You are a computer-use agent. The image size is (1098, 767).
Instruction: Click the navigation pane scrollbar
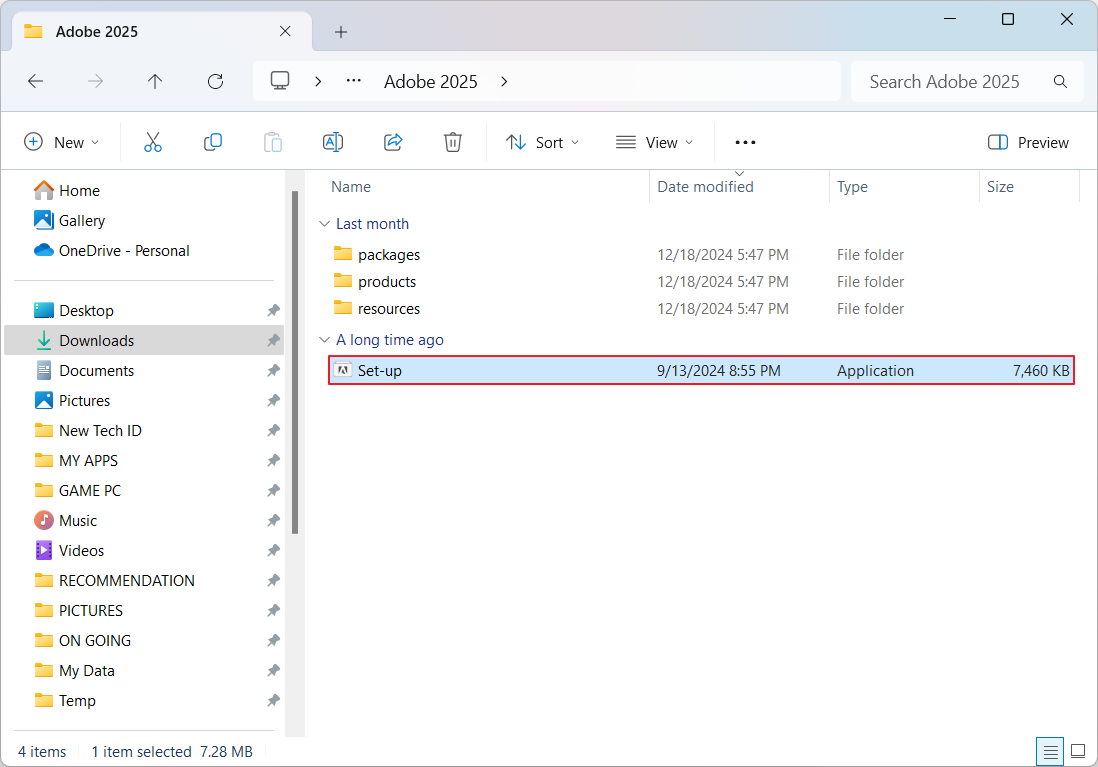[x=295, y=362]
